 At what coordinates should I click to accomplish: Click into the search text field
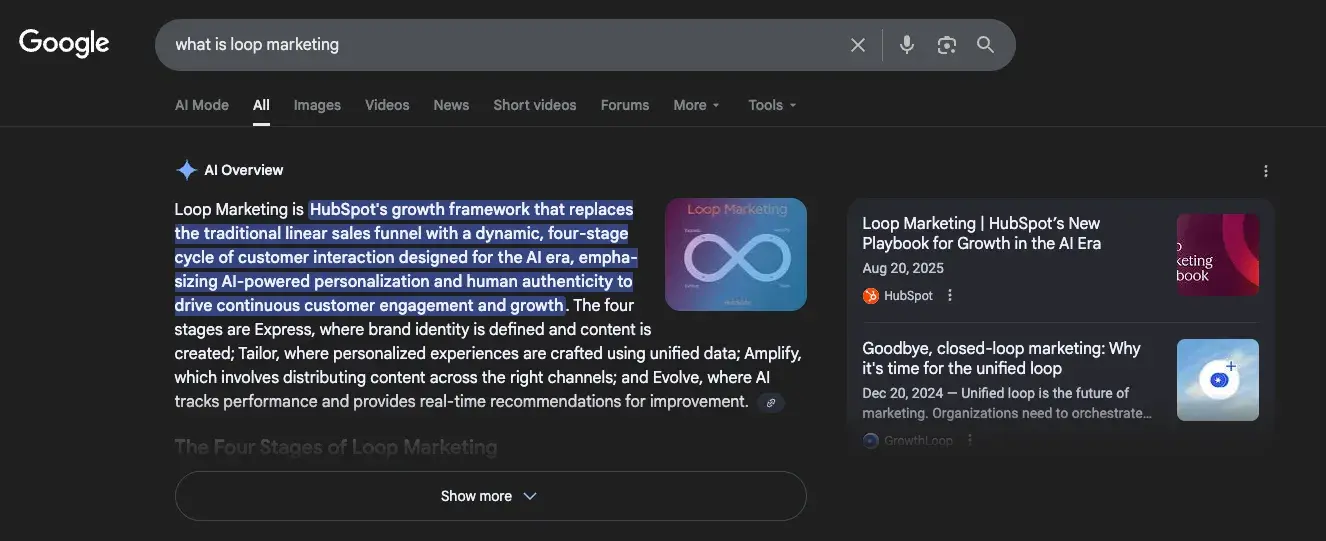click(500, 45)
